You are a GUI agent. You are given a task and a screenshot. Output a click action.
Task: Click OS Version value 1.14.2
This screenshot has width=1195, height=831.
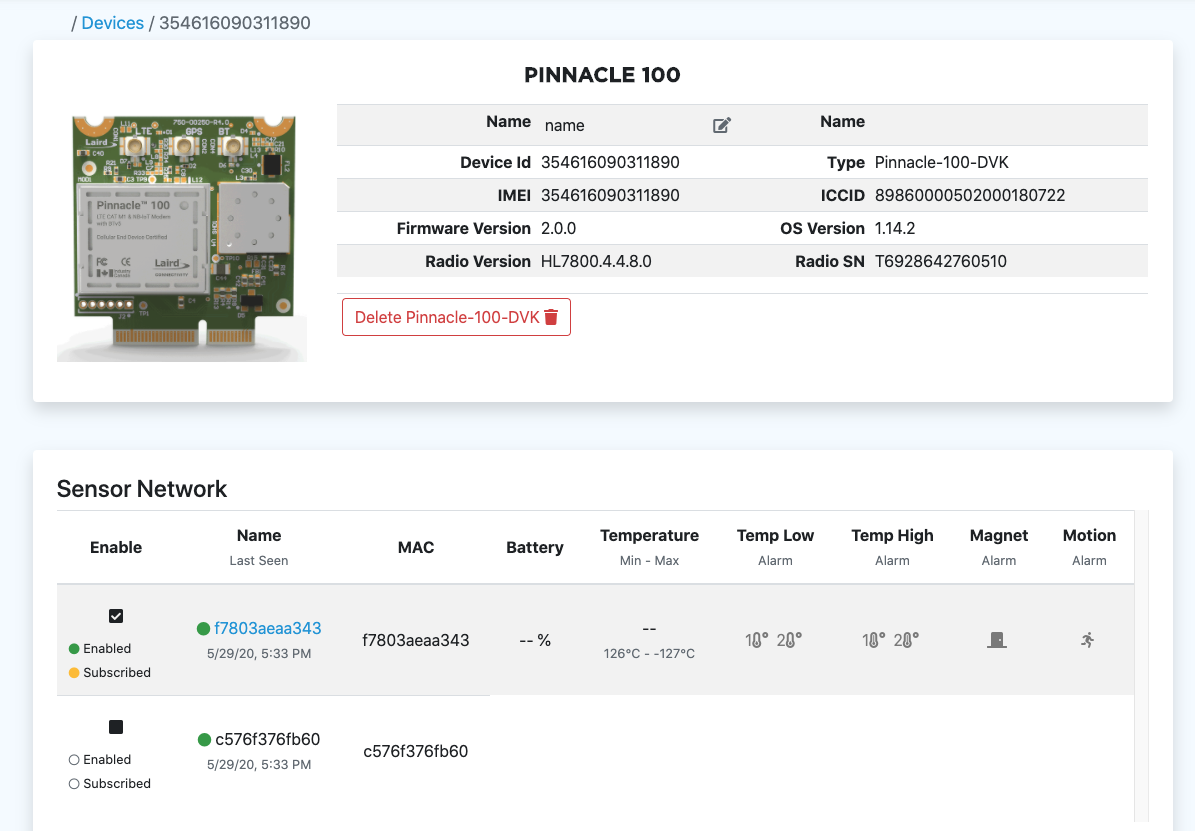pyautogui.click(x=895, y=229)
